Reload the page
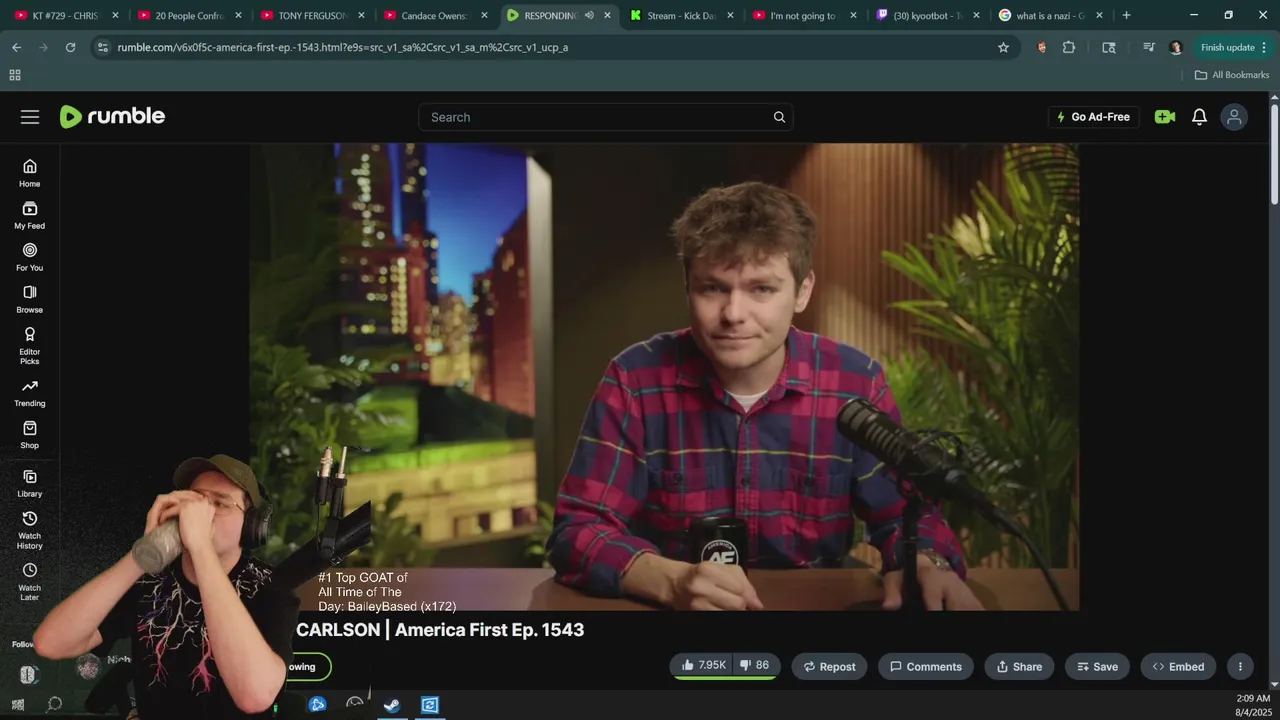Image resolution: width=1280 pixels, height=720 pixels. (70, 47)
